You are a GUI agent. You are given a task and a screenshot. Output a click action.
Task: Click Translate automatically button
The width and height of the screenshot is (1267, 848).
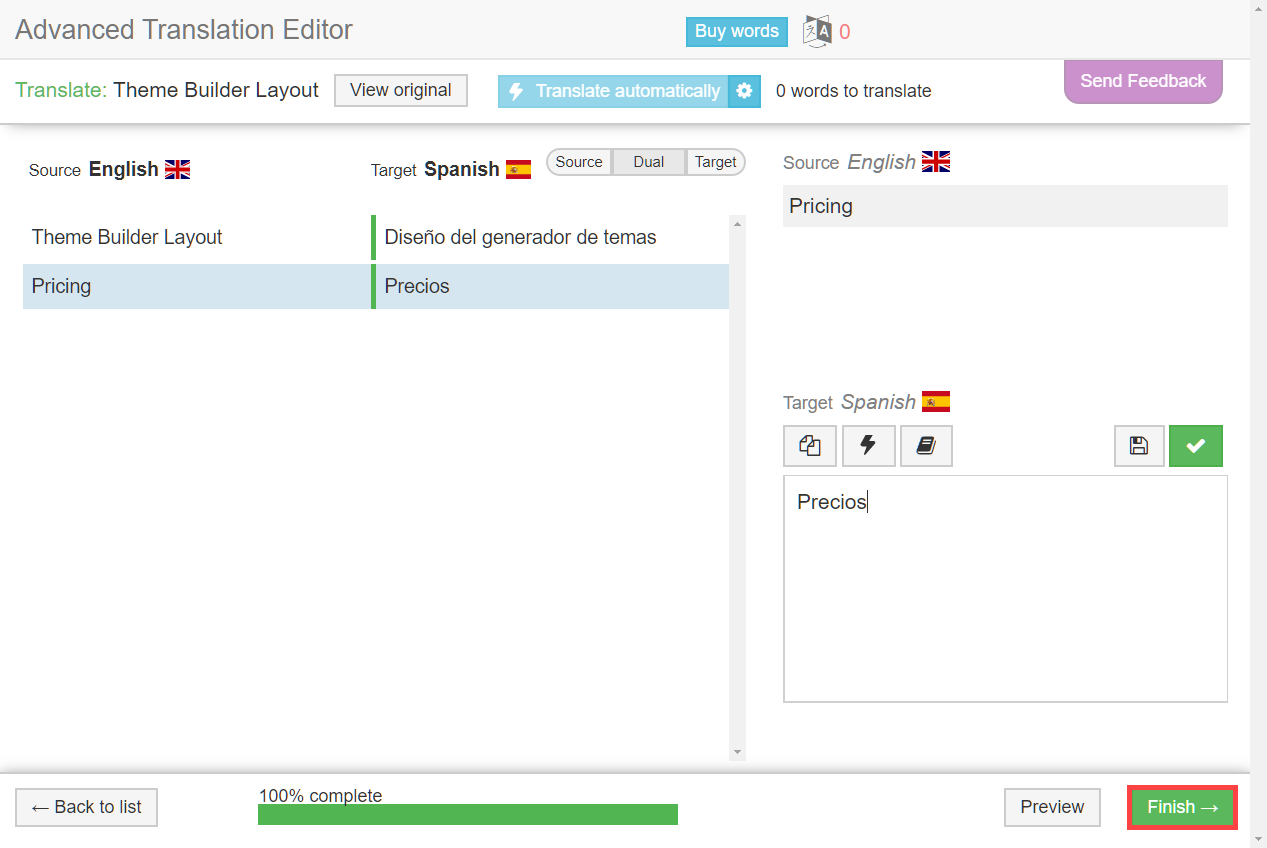[x=613, y=91]
